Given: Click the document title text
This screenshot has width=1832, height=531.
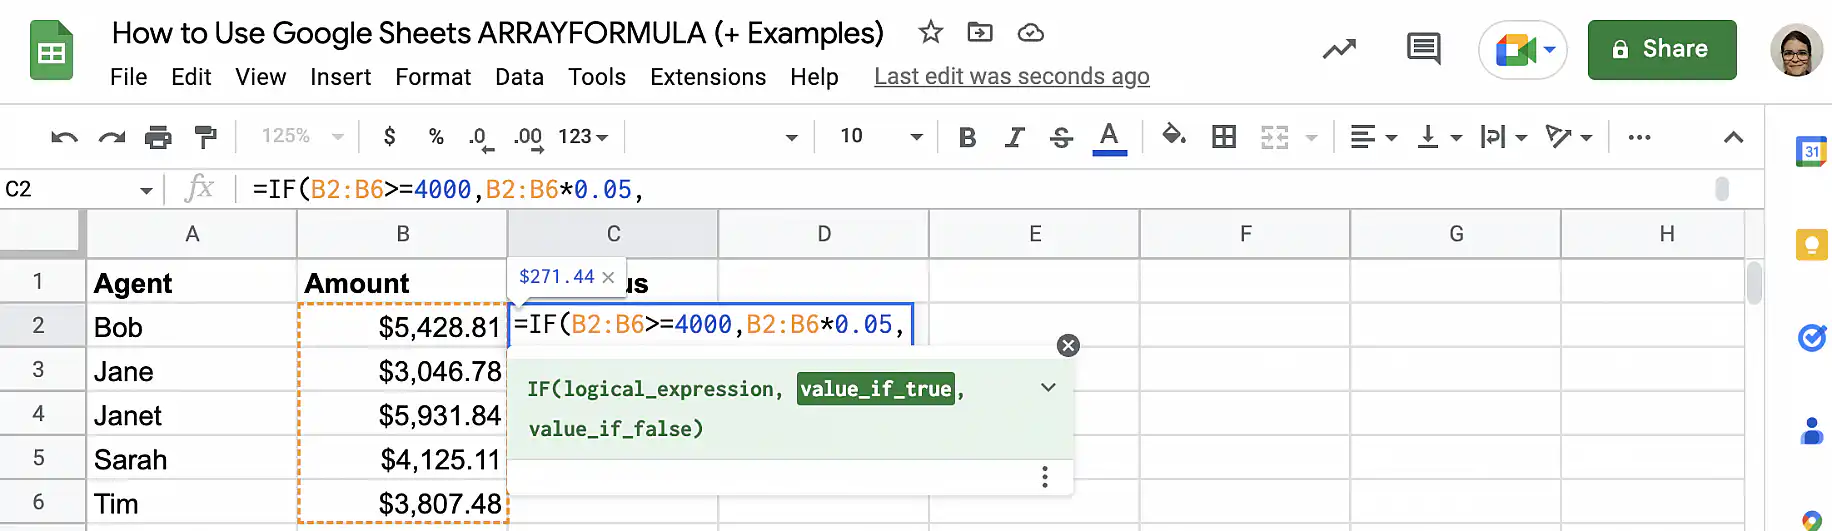Looking at the screenshot, I should click(497, 33).
